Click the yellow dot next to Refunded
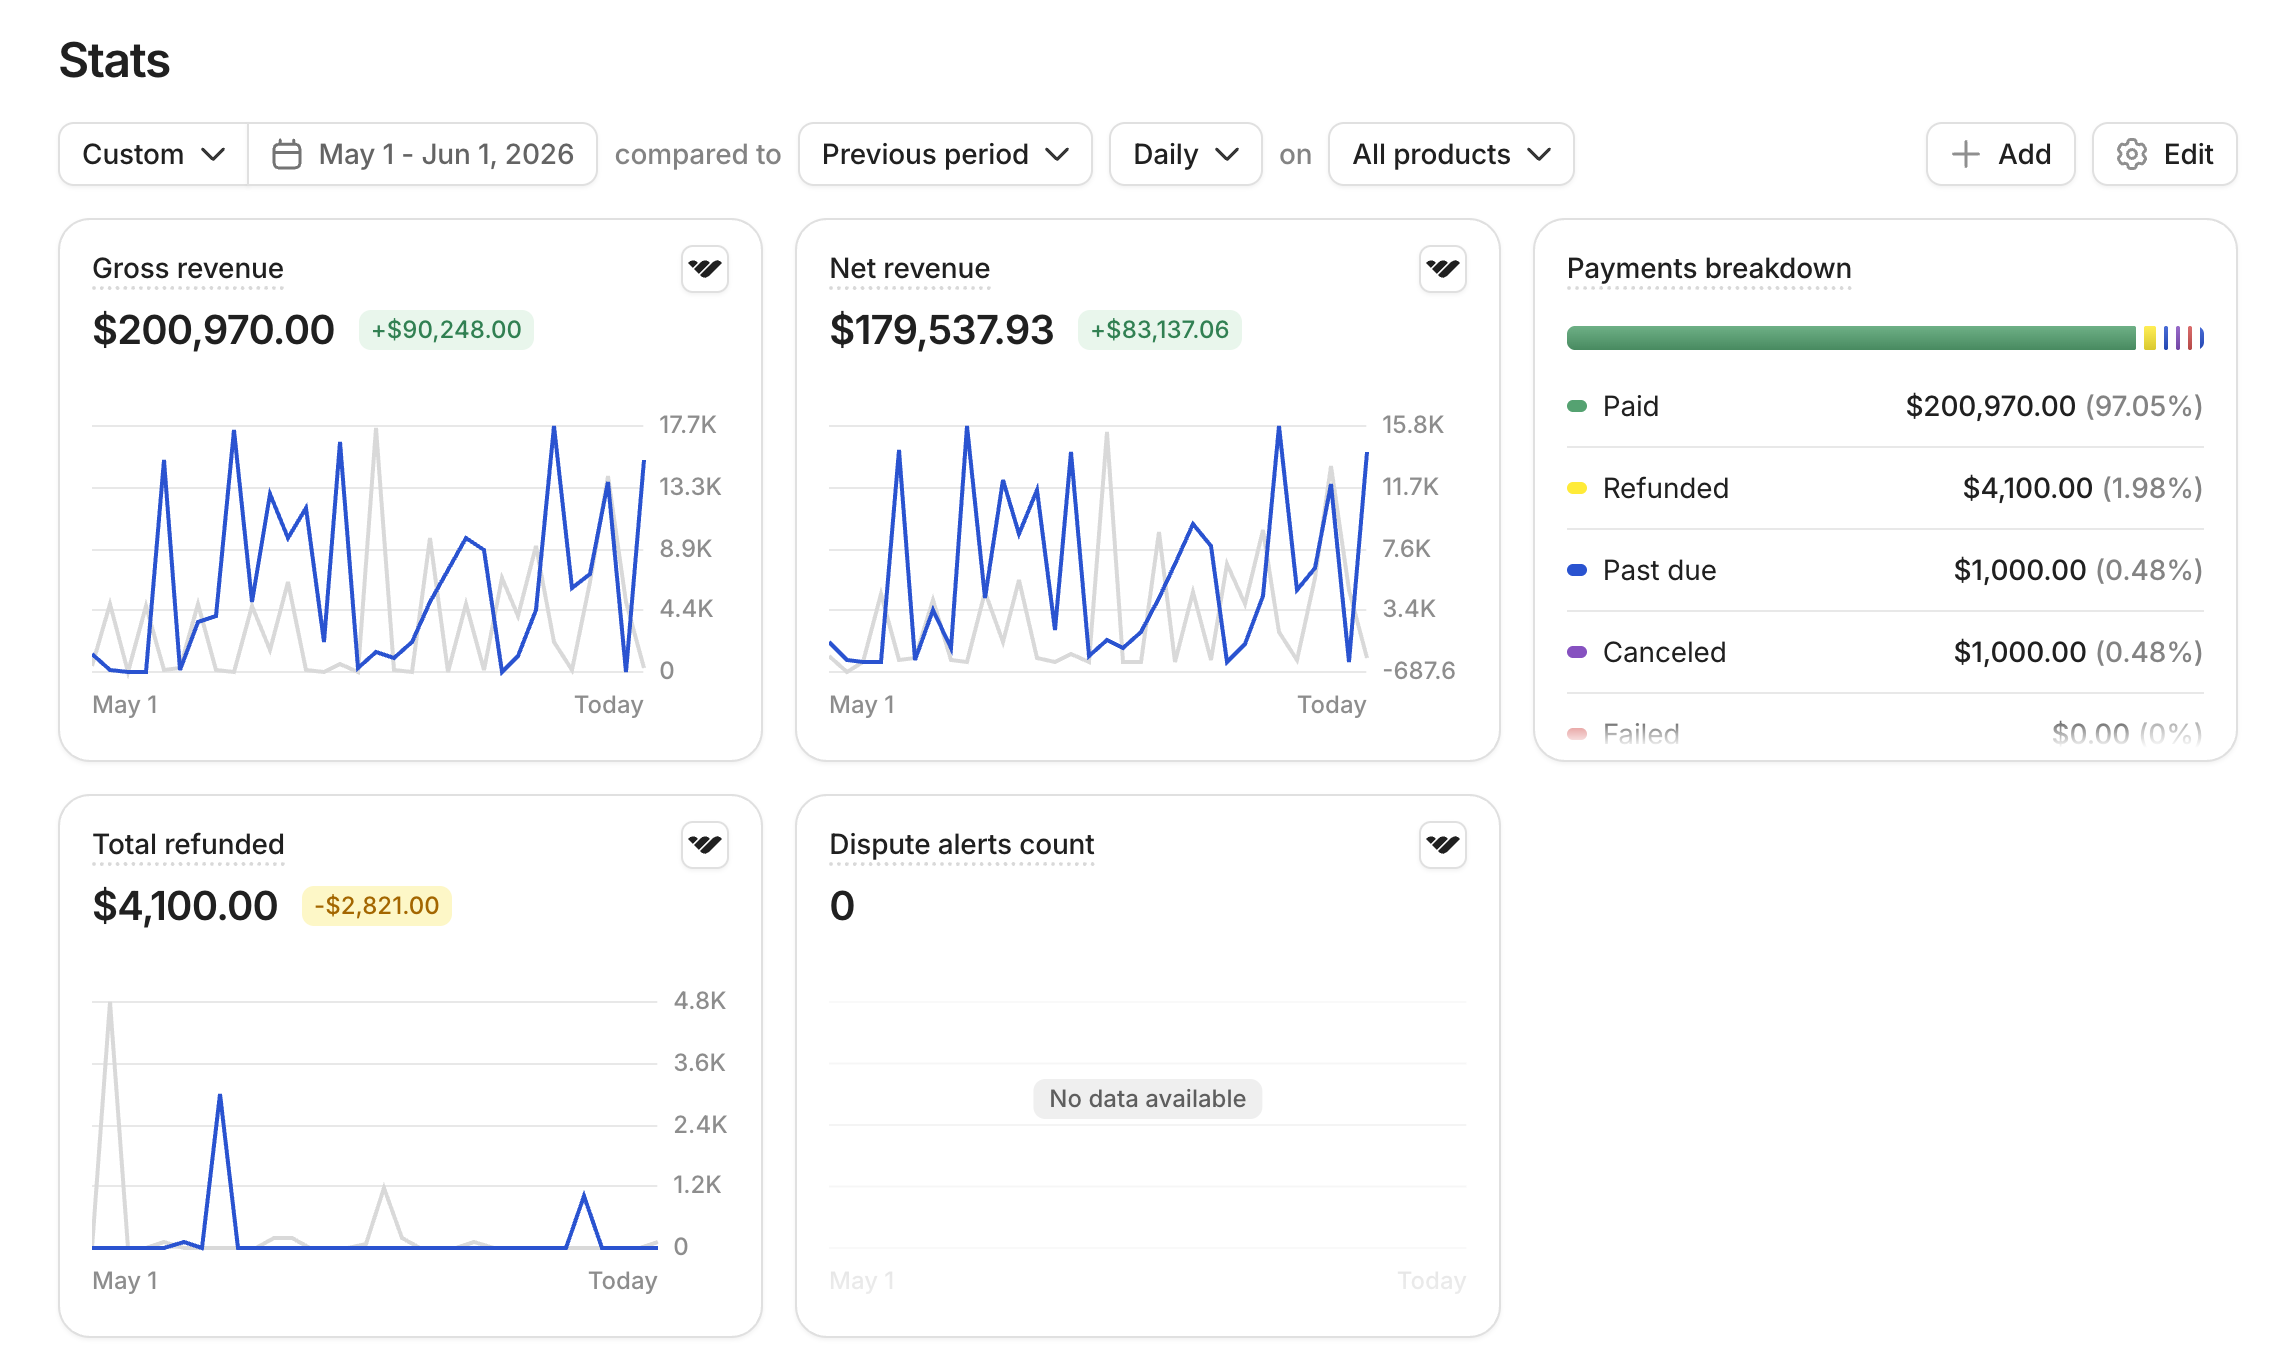Viewport: 2296px width, 1360px height. click(x=1577, y=488)
